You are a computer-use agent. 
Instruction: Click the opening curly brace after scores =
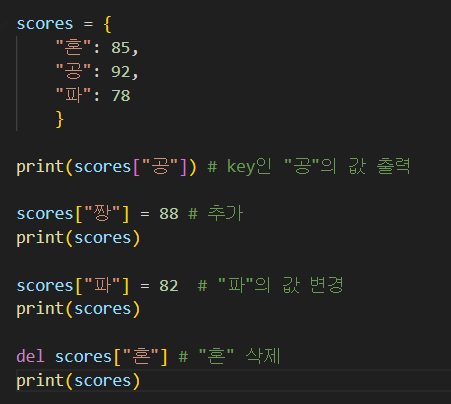point(107,24)
